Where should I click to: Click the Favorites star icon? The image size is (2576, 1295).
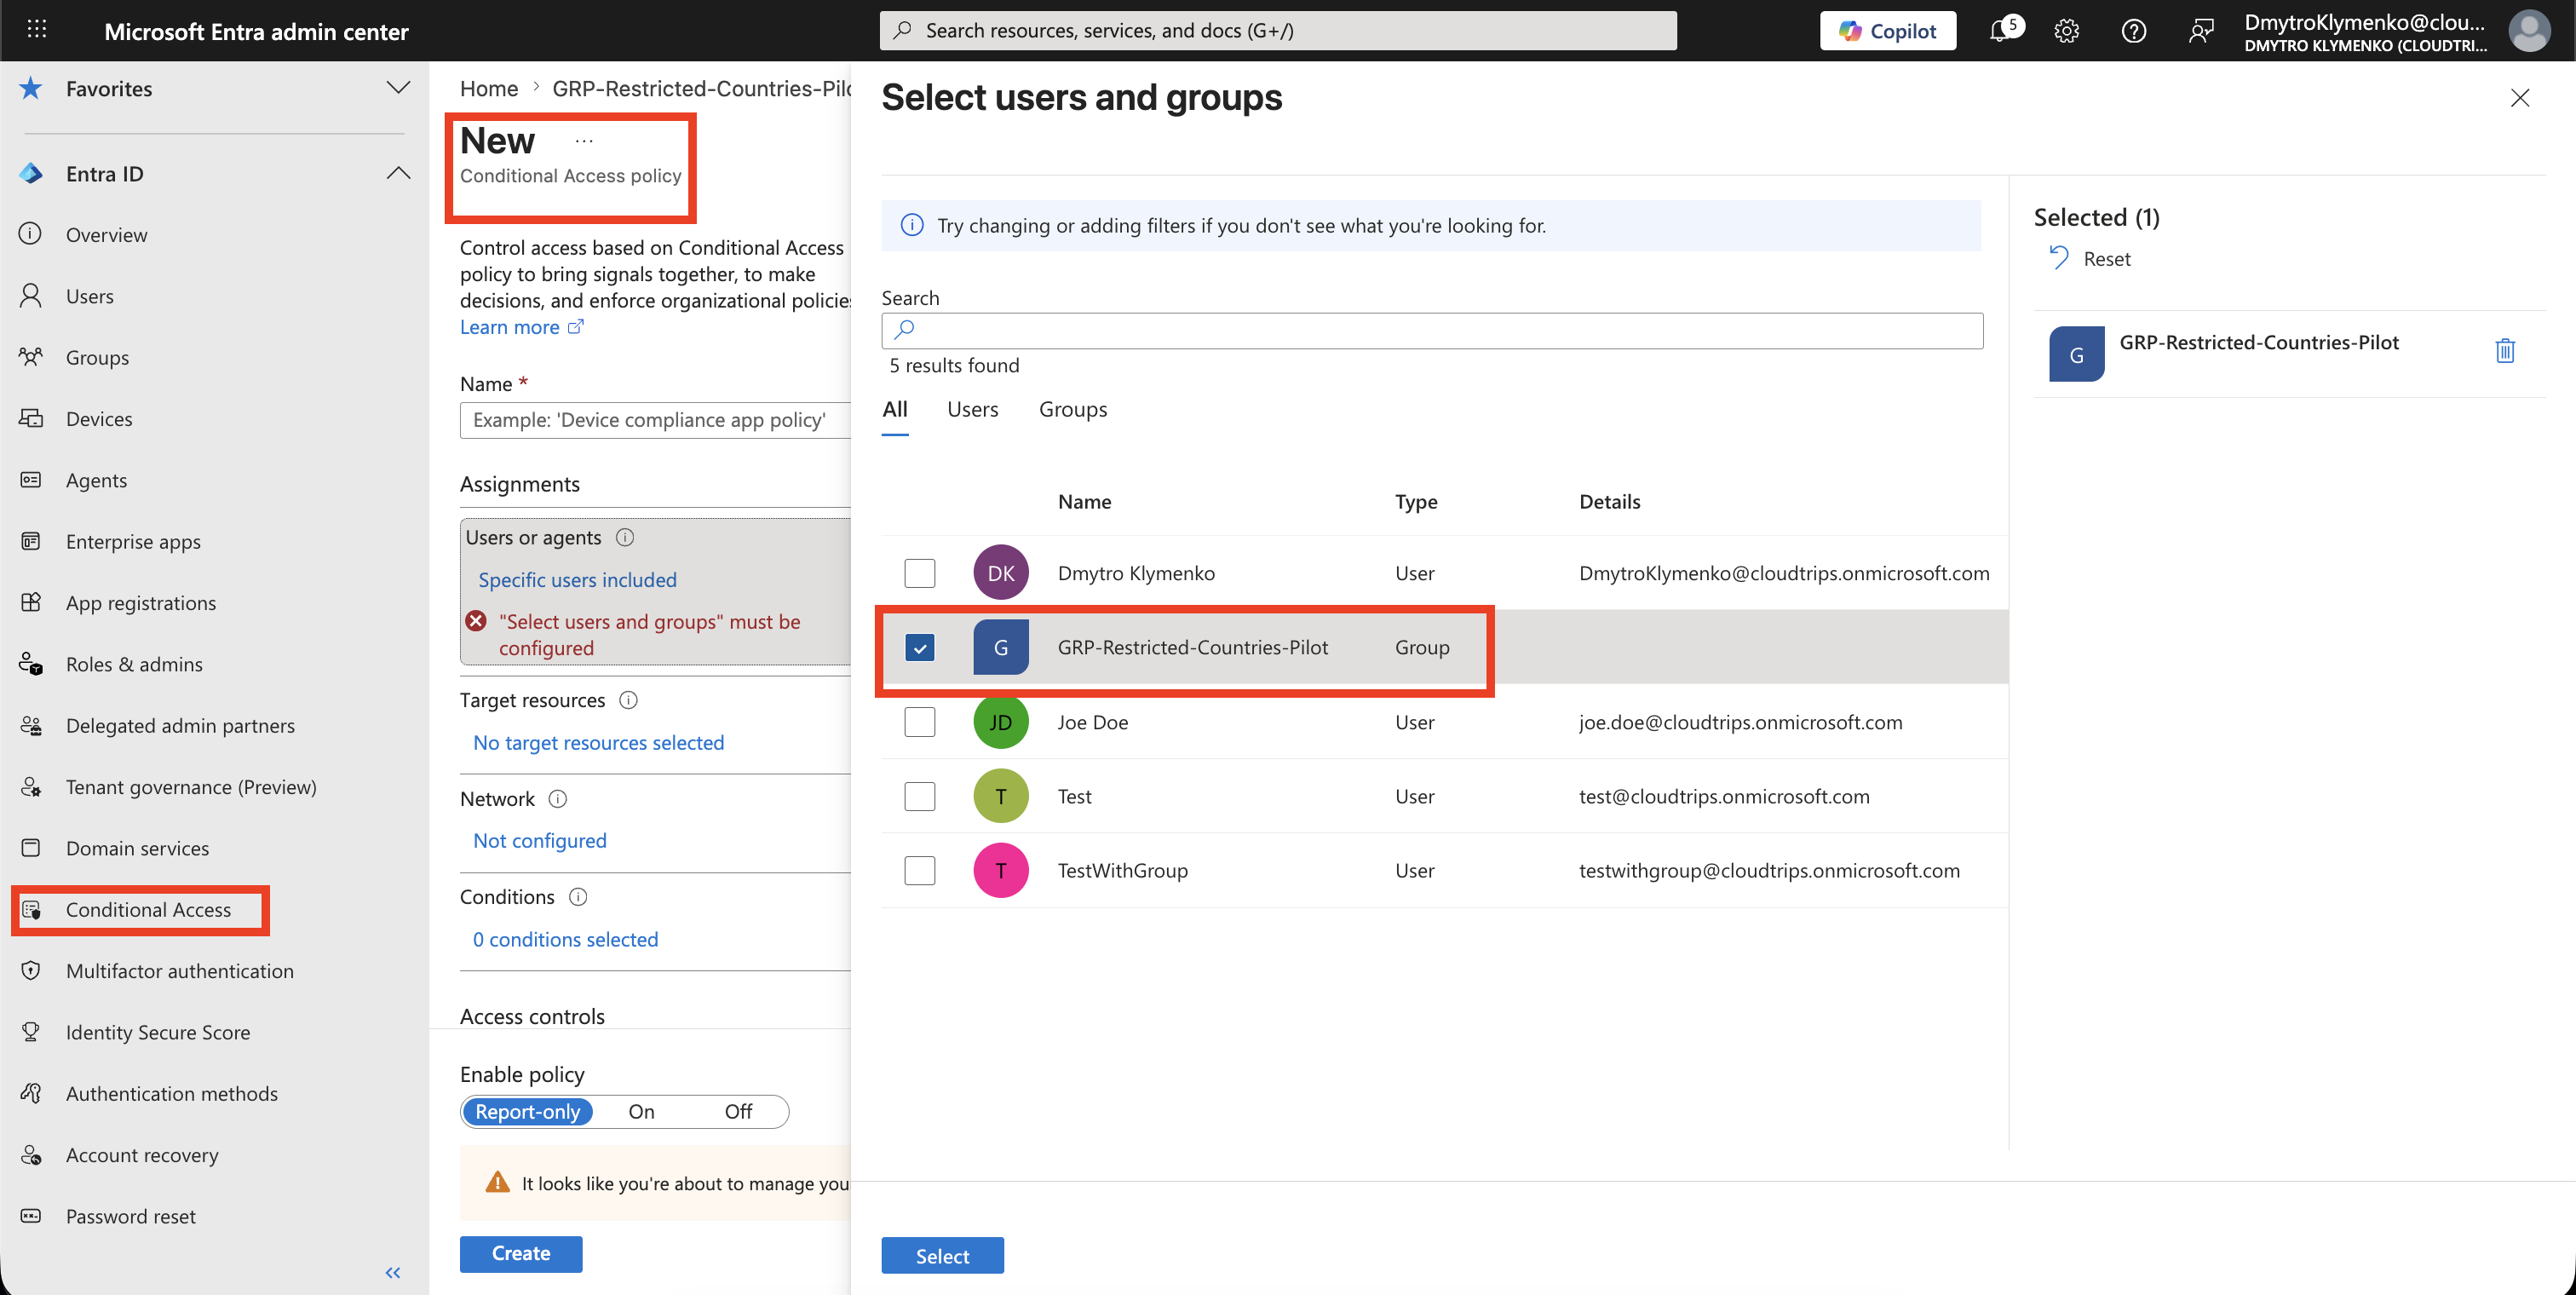pyautogui.click(x=31, y=89)
